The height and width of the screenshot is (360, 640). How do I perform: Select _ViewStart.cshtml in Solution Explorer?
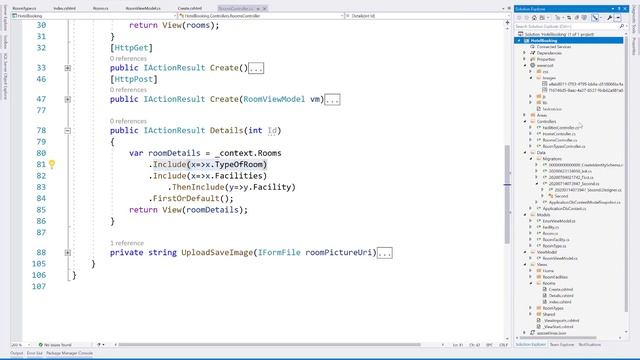558,327
